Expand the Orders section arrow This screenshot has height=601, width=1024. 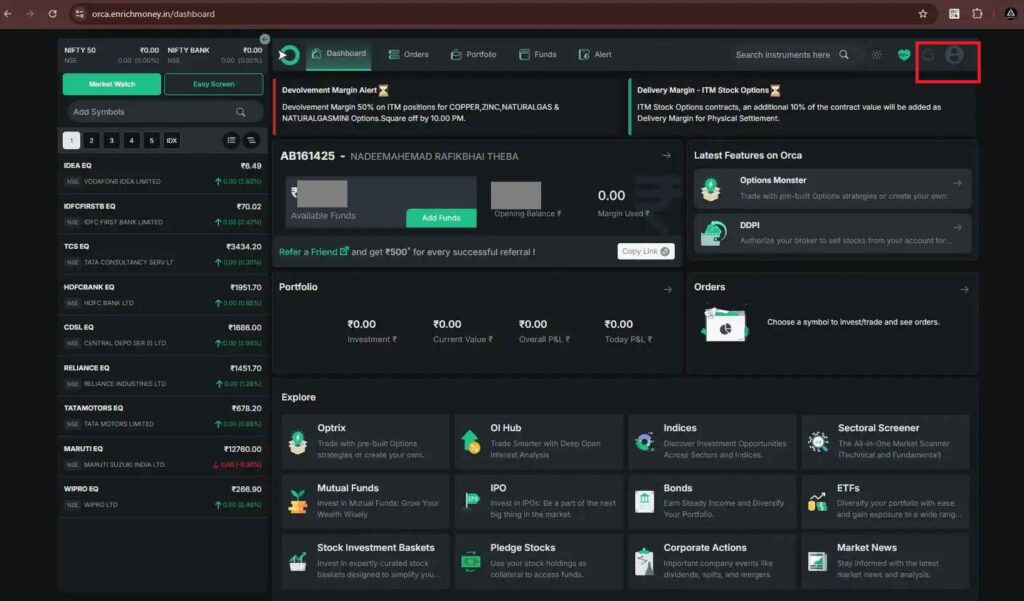pos(964,289)
